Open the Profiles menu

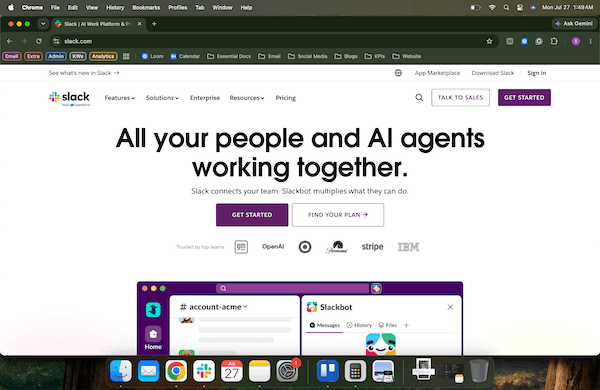178,7
